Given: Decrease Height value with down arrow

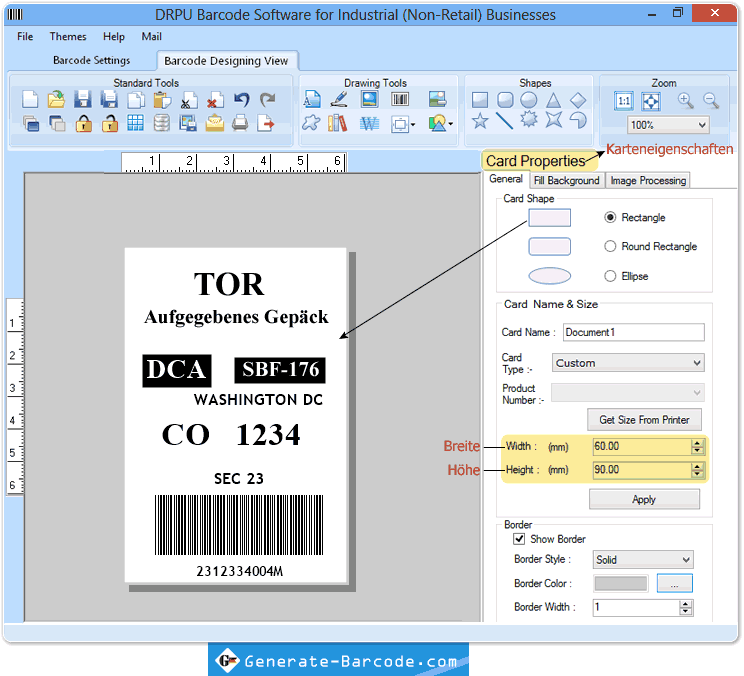Looking at the screenshot, I should (x=697, y=473).
